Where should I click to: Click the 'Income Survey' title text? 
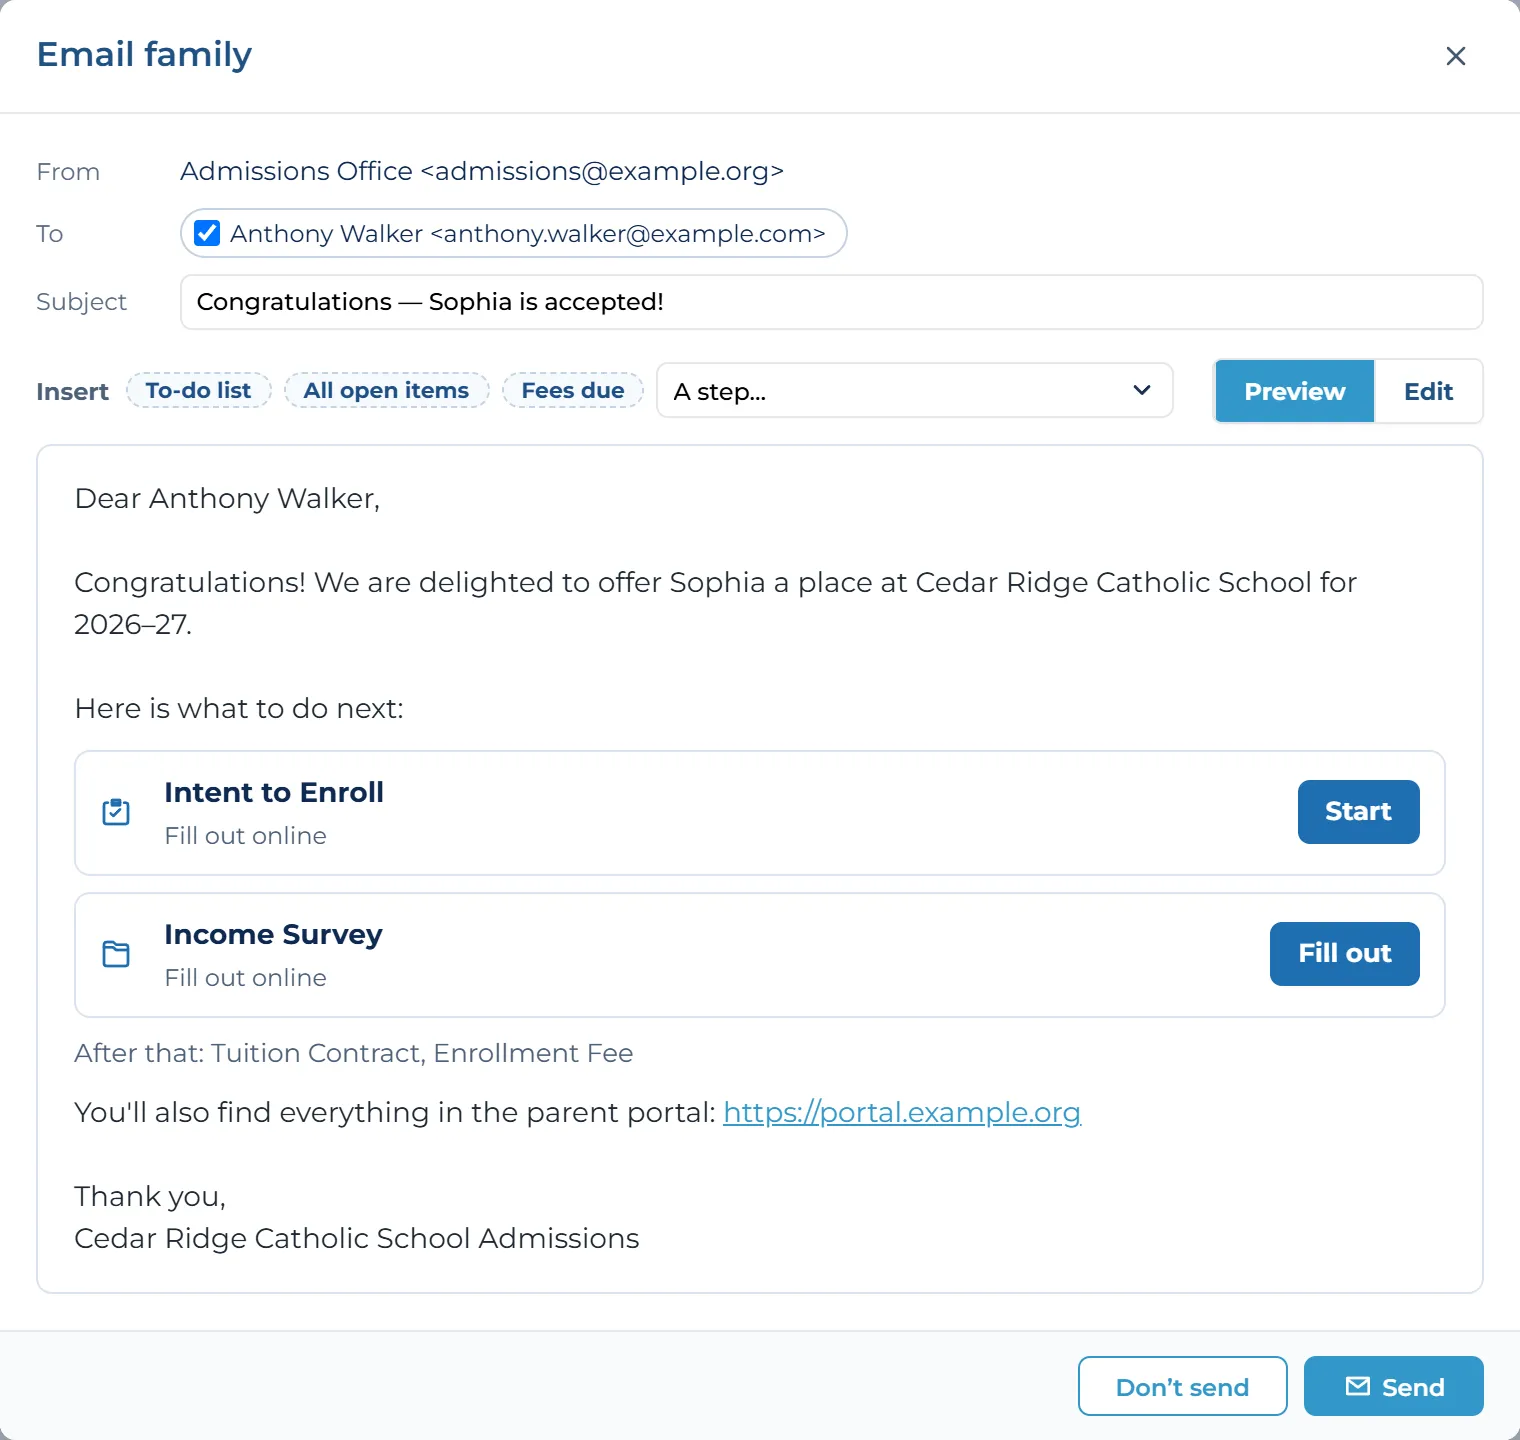click(273, 934)
